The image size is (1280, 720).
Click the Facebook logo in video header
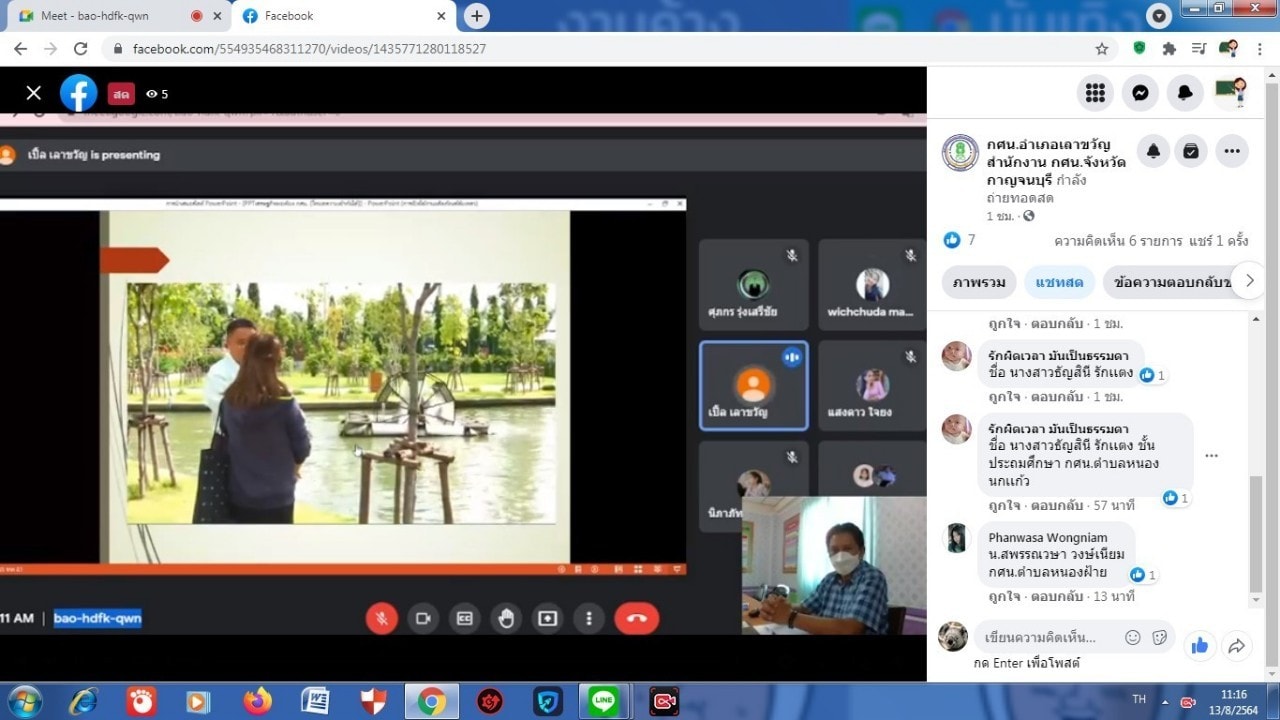tap(78, 93)
